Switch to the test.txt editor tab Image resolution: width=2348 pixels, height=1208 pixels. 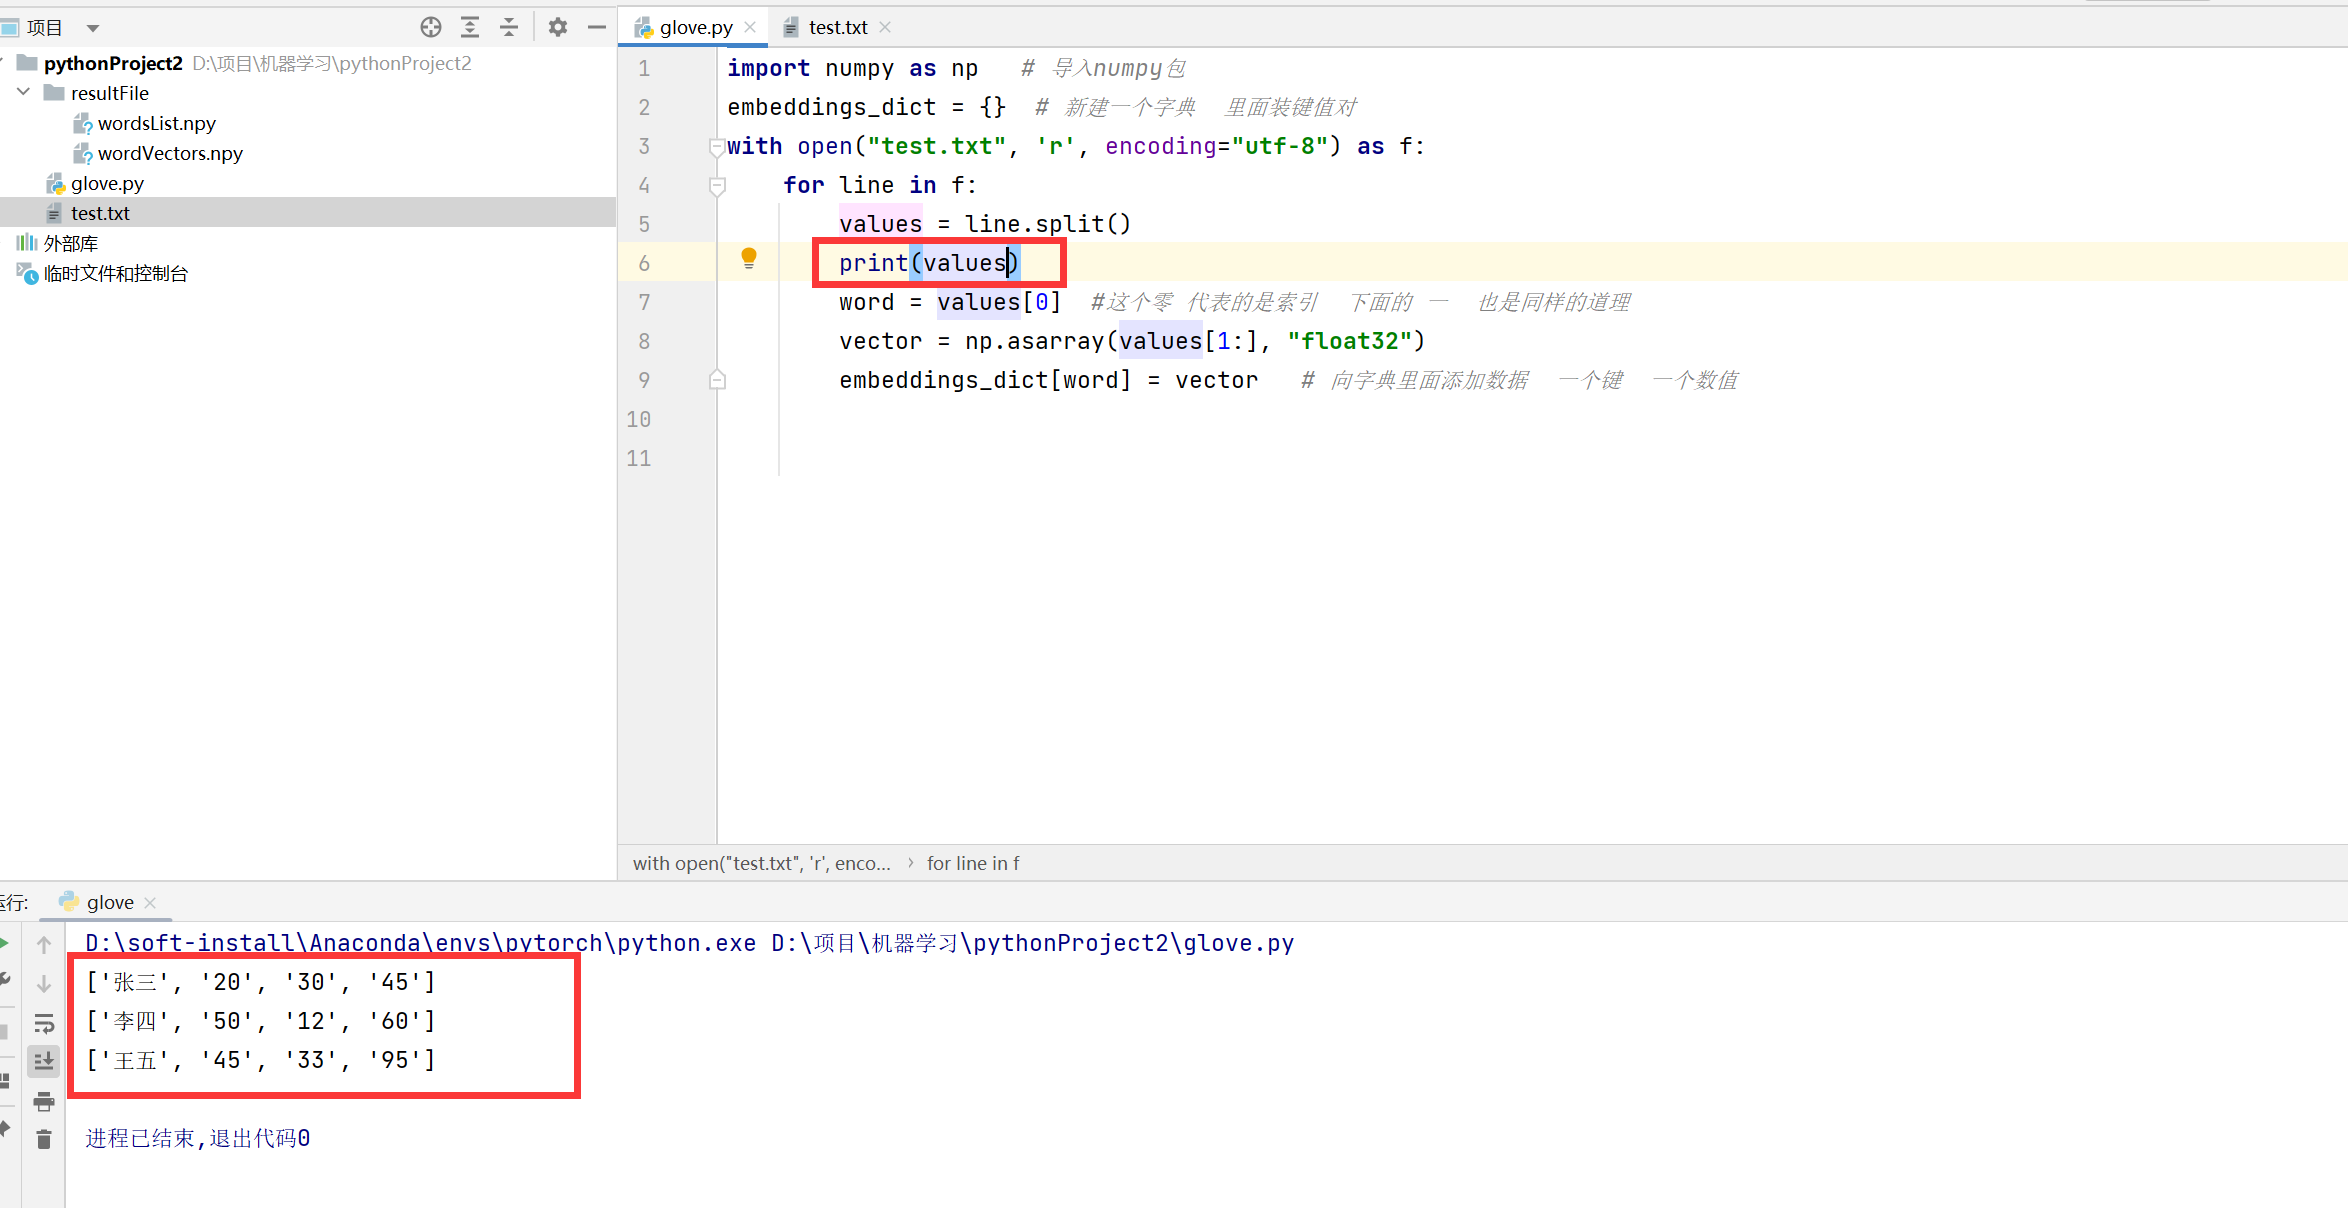(x=837, y=27)
